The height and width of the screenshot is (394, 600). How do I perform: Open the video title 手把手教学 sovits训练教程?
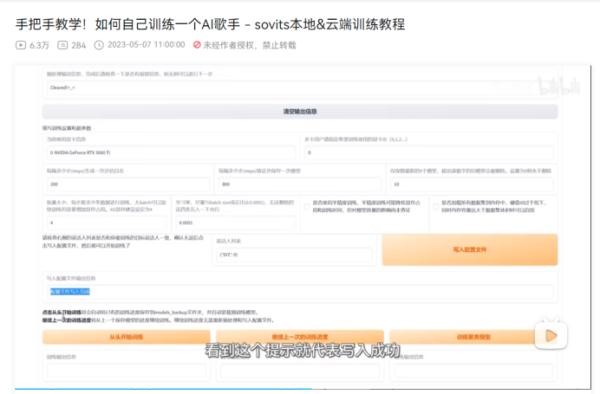point(210,24)
